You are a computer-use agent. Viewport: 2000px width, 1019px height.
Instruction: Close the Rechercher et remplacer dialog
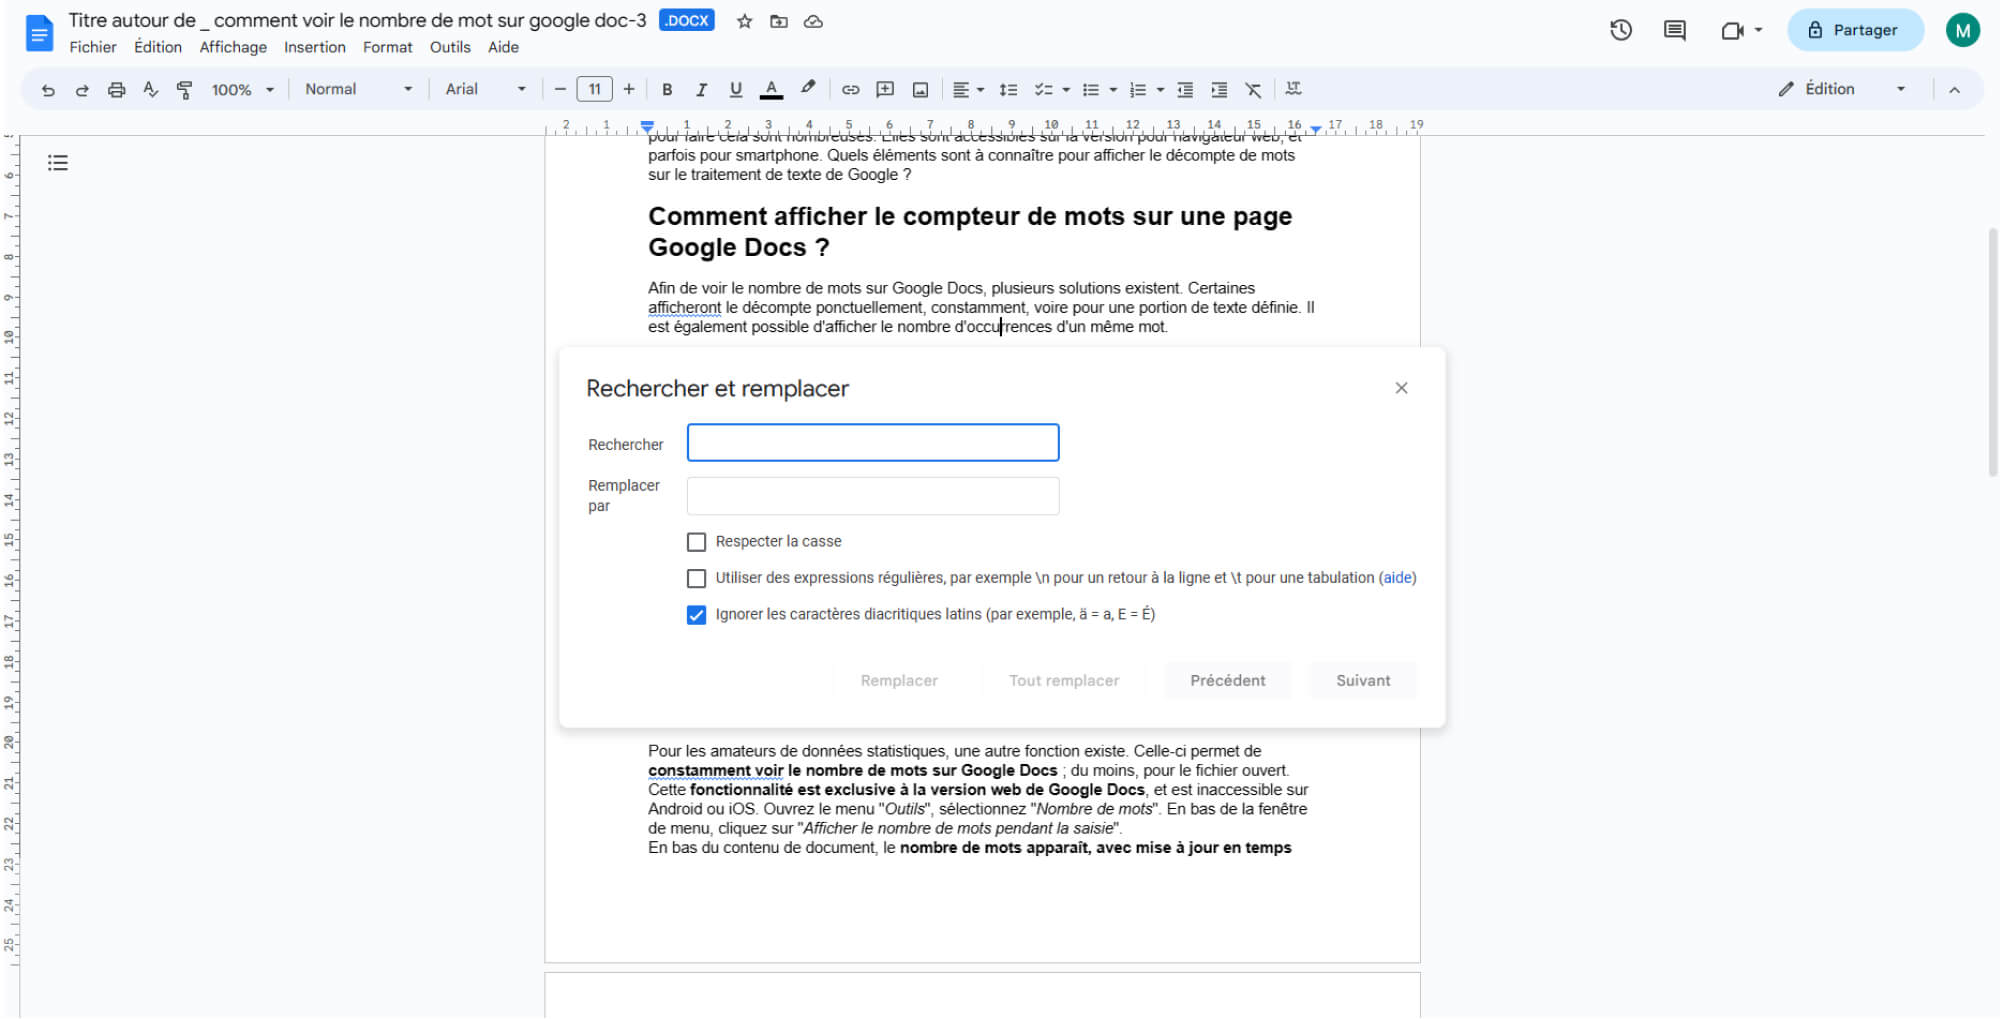(x=1401, y=388)
